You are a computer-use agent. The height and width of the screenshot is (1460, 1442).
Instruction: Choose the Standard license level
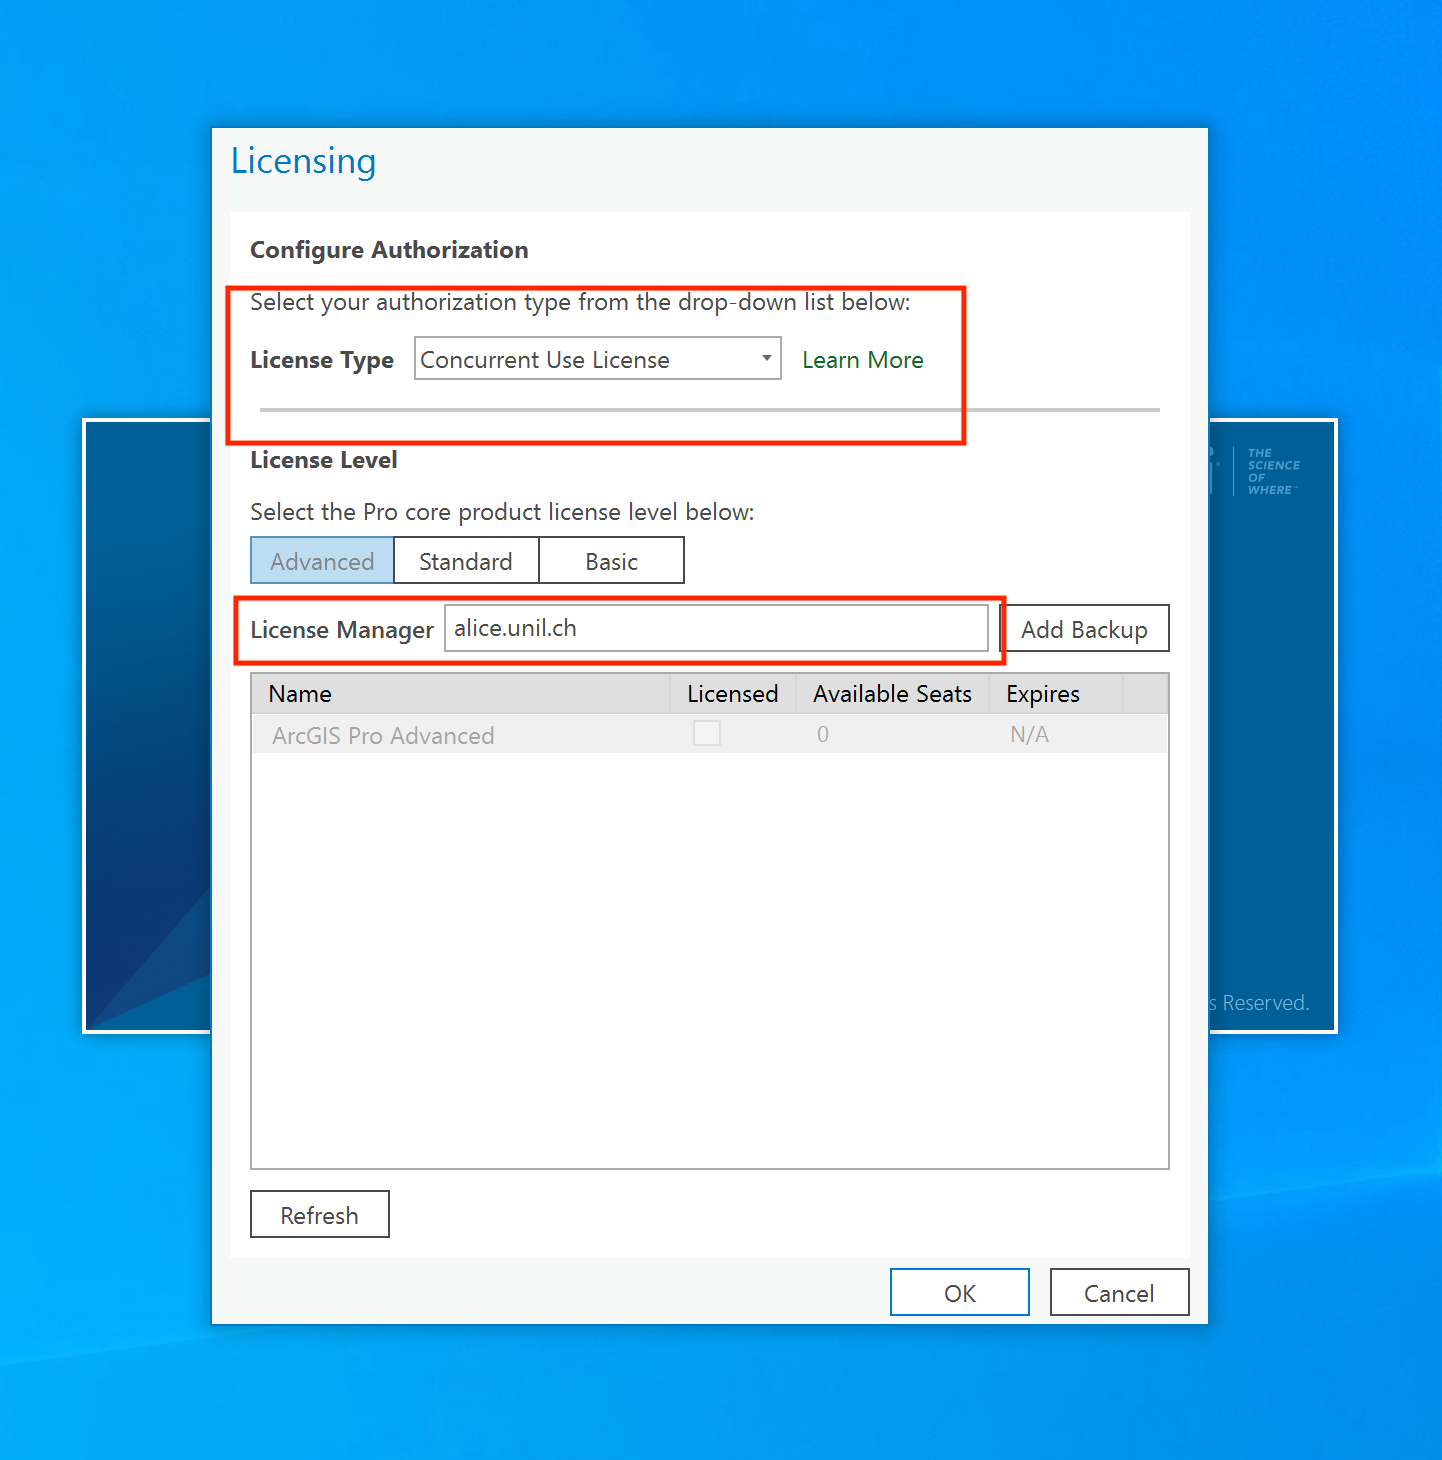466,561
